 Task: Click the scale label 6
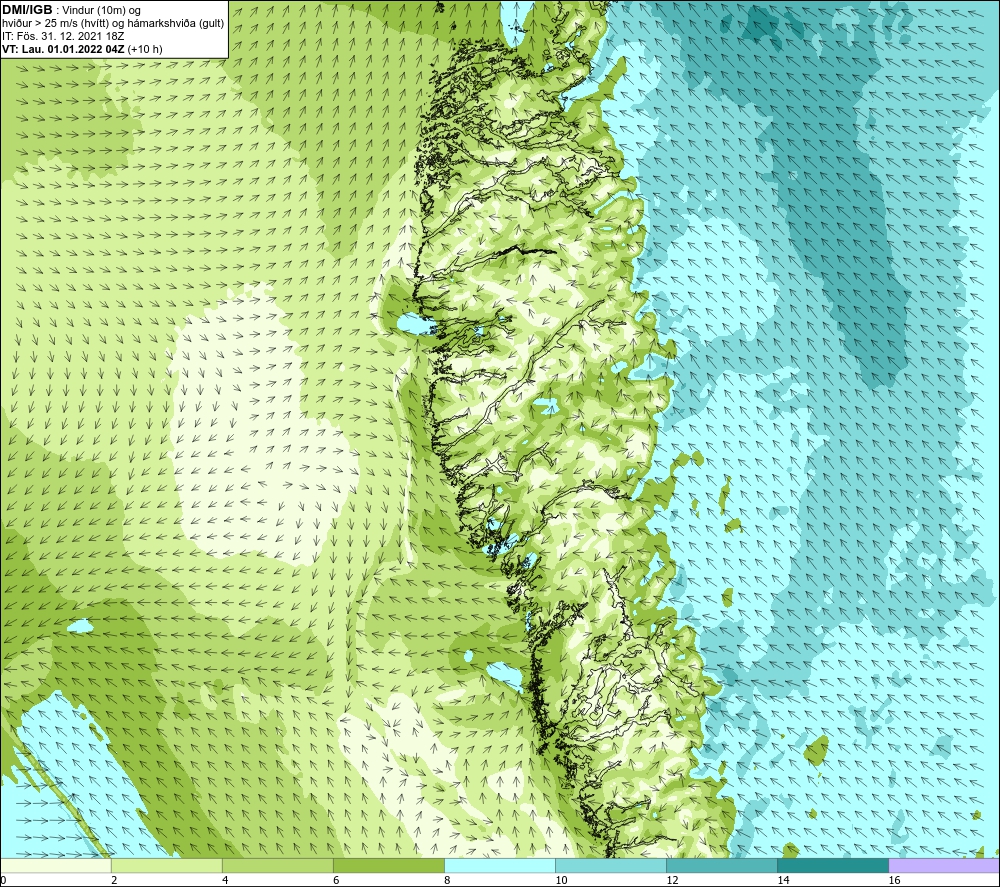click(x=336, y=881)
